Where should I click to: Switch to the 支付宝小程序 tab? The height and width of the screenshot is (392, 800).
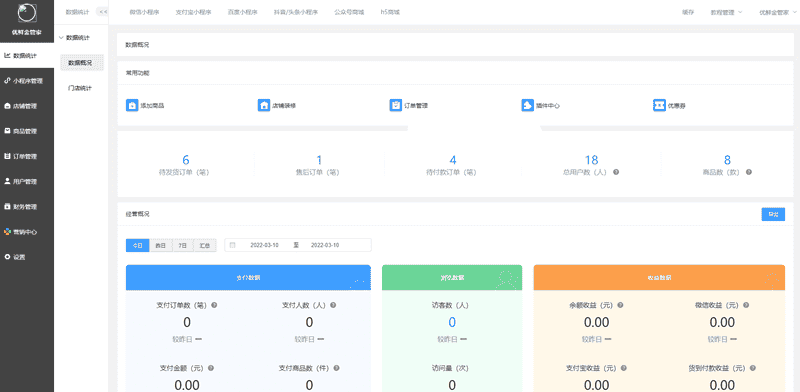click(193, 12)
